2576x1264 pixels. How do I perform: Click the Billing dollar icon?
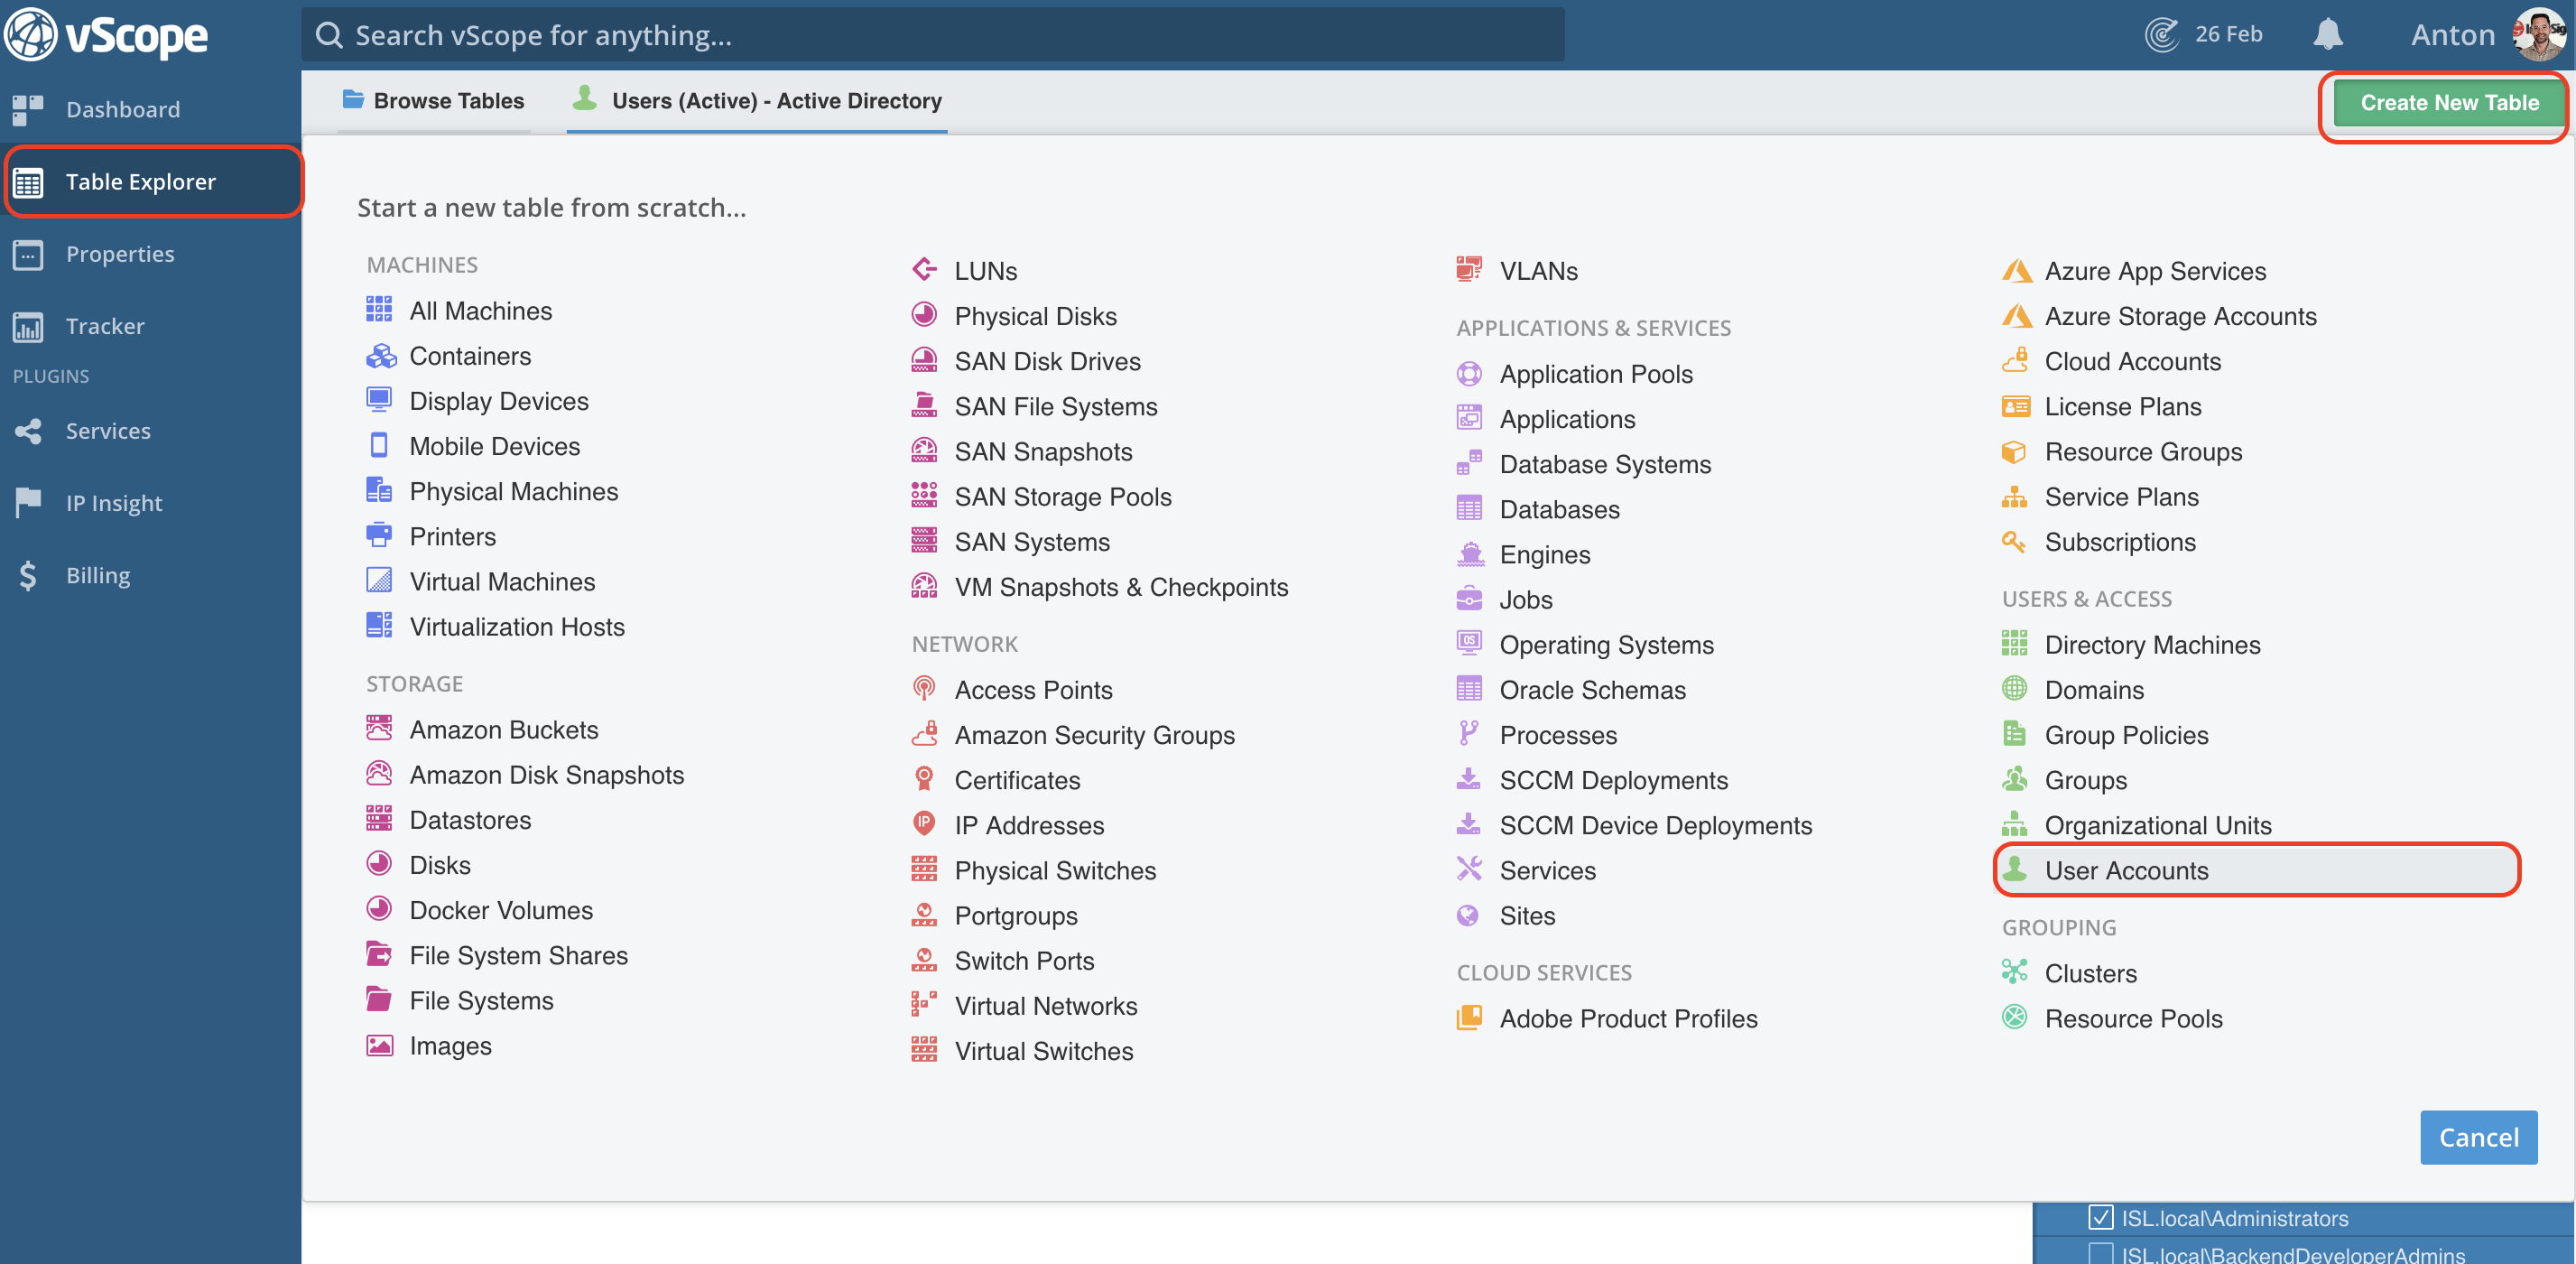pos(28,575)
